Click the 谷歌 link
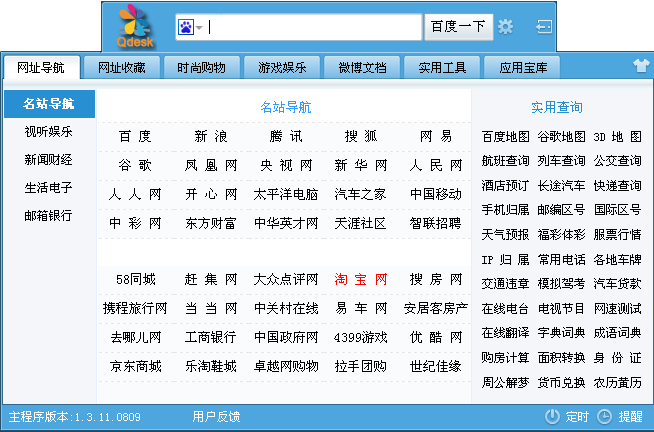 pos(135,166)
